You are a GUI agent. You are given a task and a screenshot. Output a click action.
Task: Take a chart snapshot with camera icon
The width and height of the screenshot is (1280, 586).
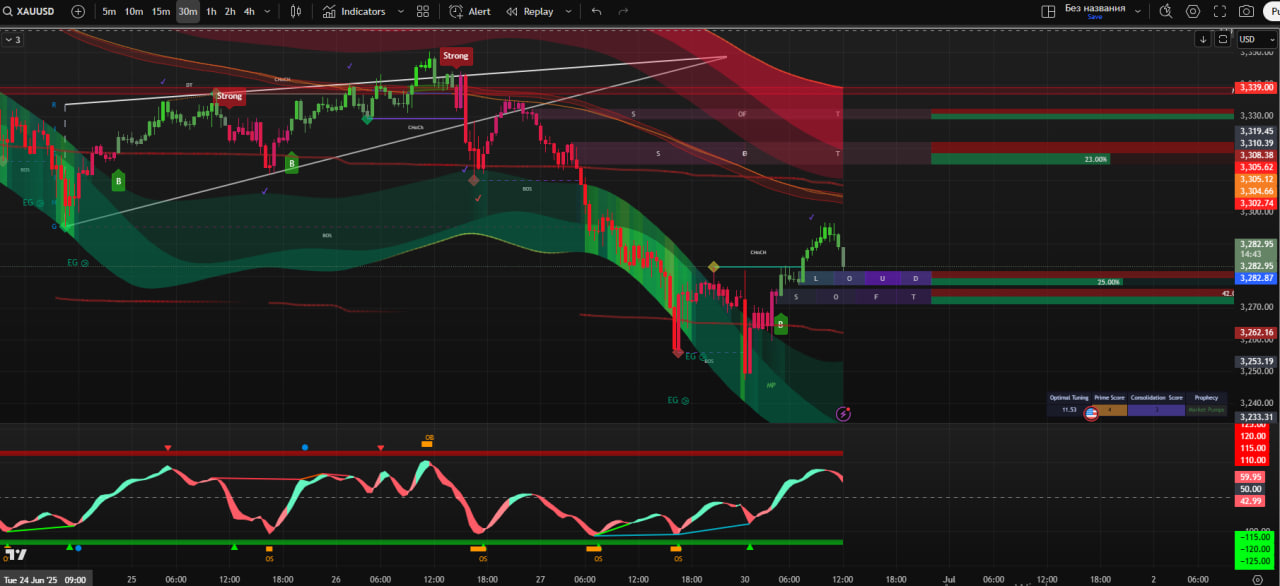point(1246,11)
